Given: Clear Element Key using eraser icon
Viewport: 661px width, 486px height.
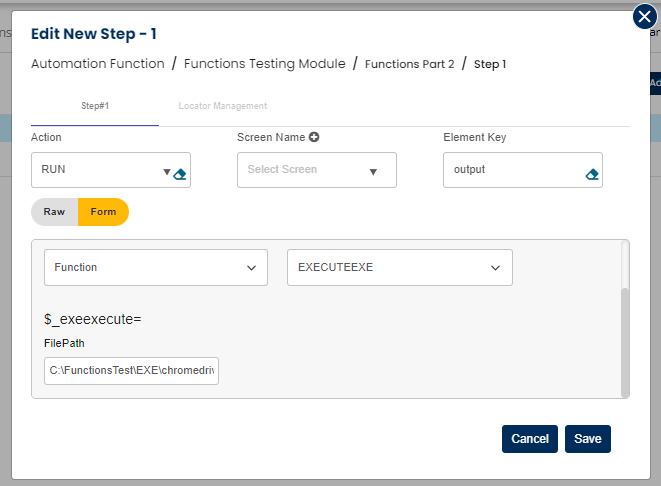Looking at the screenshot, I should (592, 174).
